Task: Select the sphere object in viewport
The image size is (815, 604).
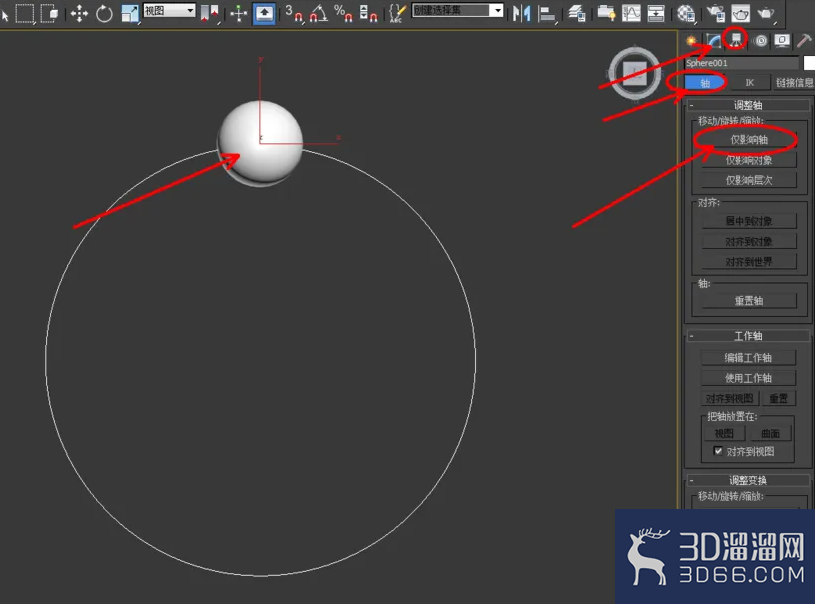Action: point(260,142)
